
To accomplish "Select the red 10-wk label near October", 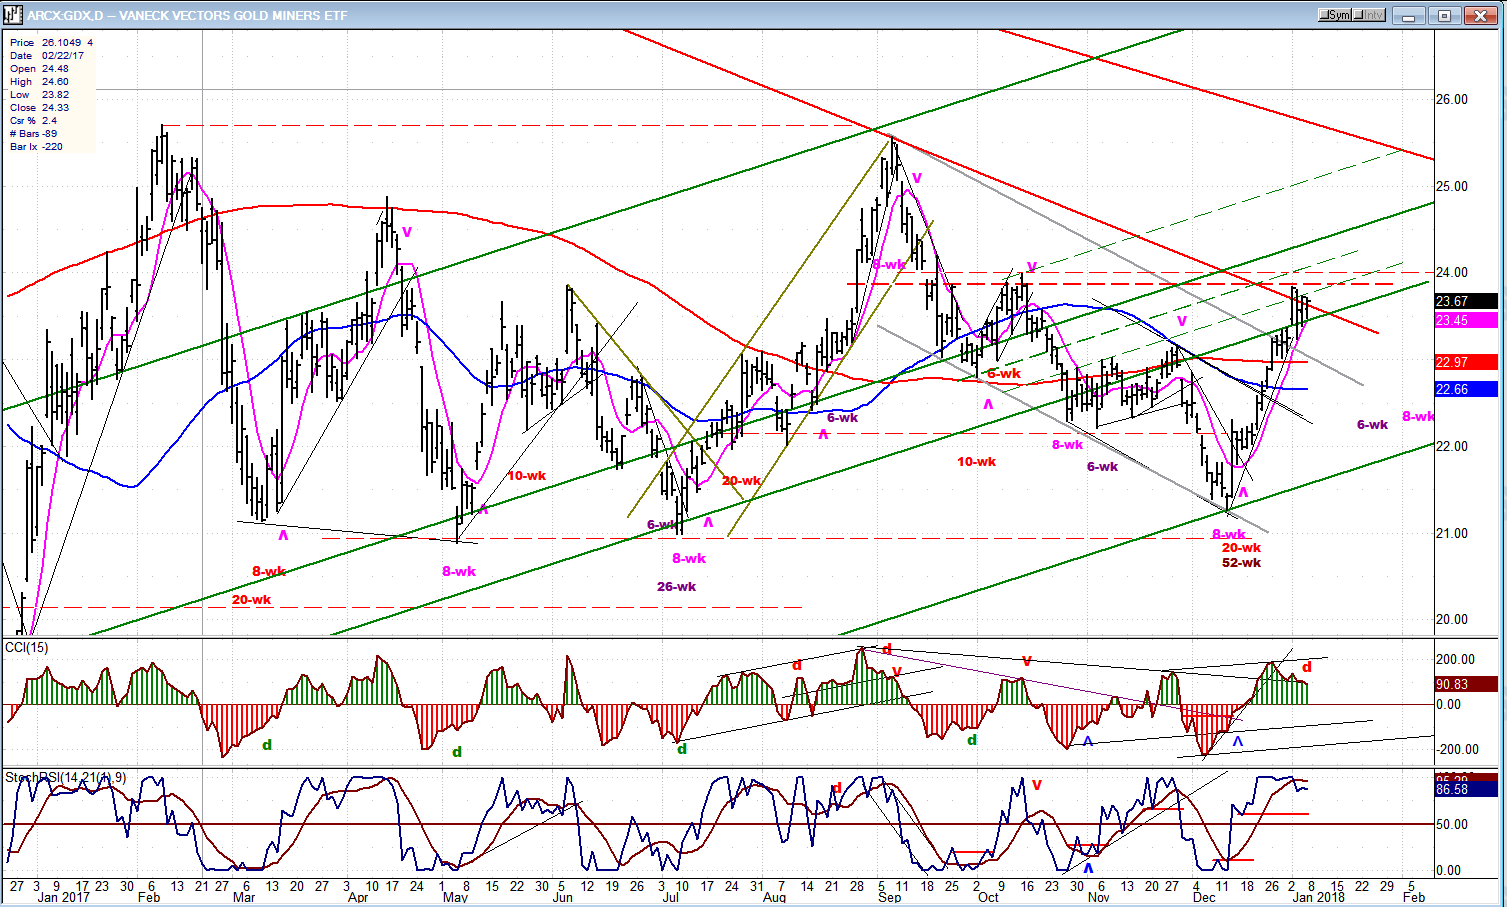I will [976, 462].
